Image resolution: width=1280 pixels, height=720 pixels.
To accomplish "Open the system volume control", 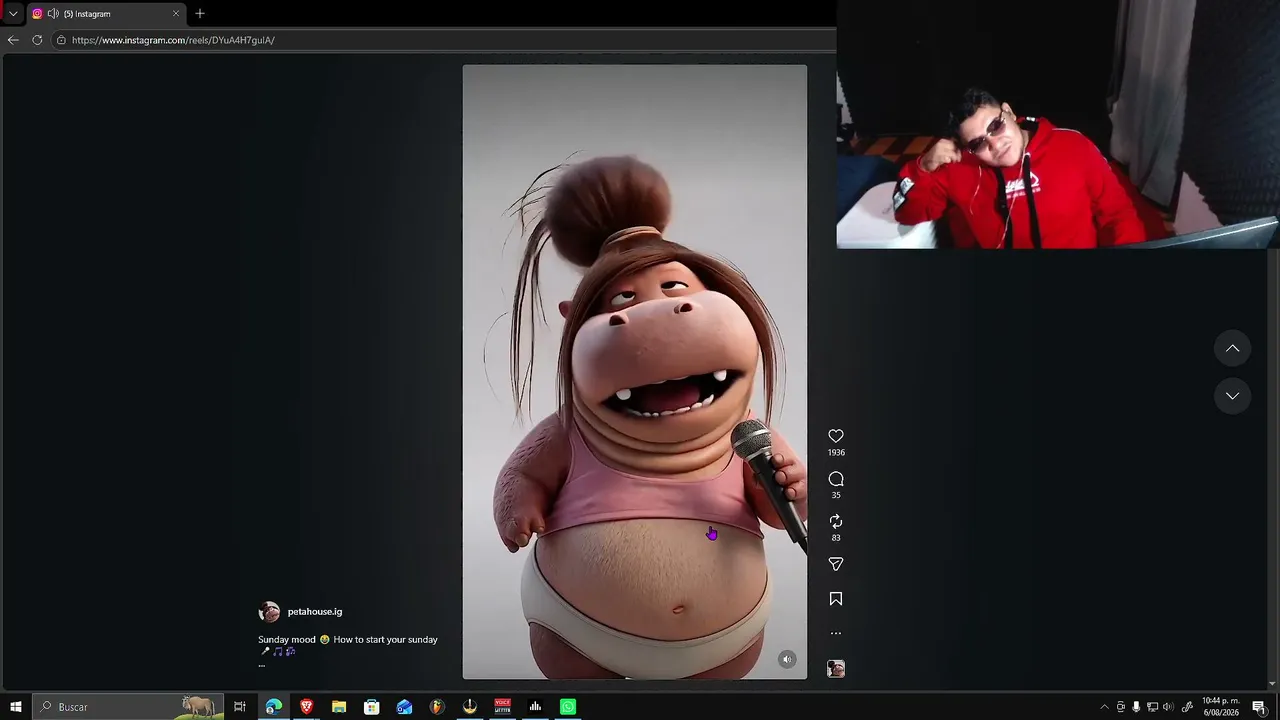I will (1168, 707).
